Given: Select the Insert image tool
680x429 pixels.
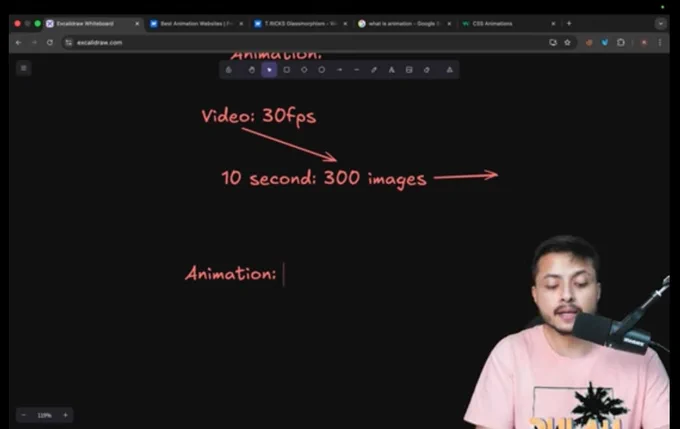Looking at the screenshot, I should pyautogui.click(x=409, y=70).
